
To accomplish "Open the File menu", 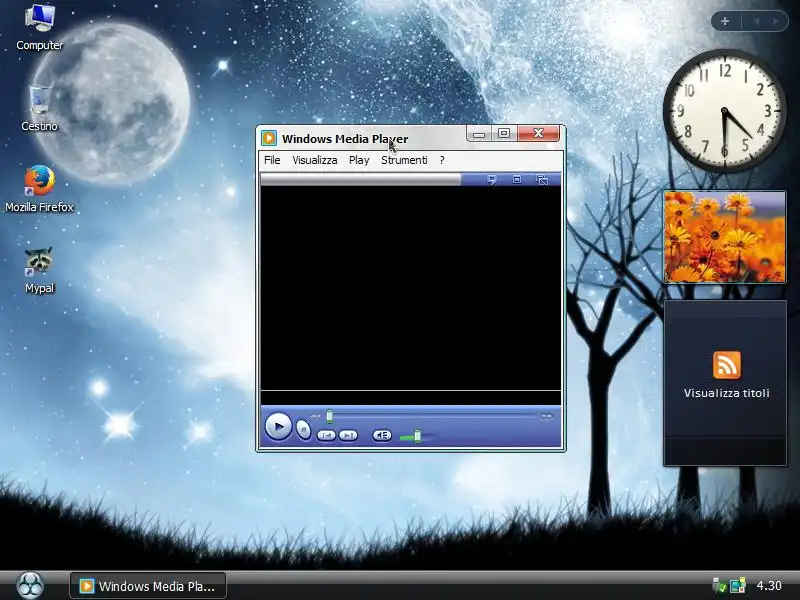I will point(272,160).
